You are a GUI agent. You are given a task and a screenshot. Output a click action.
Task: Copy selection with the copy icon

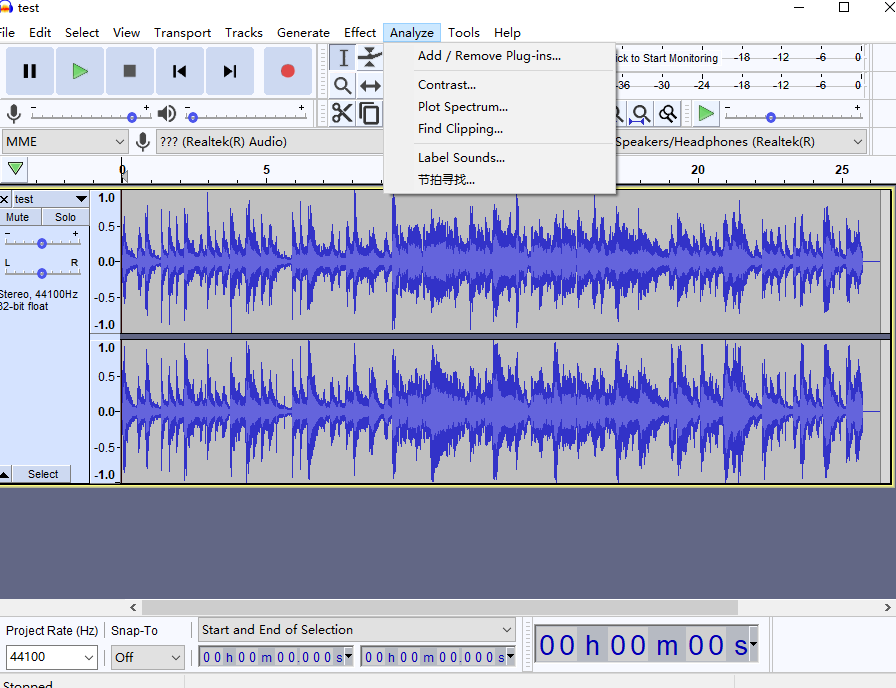370,113
